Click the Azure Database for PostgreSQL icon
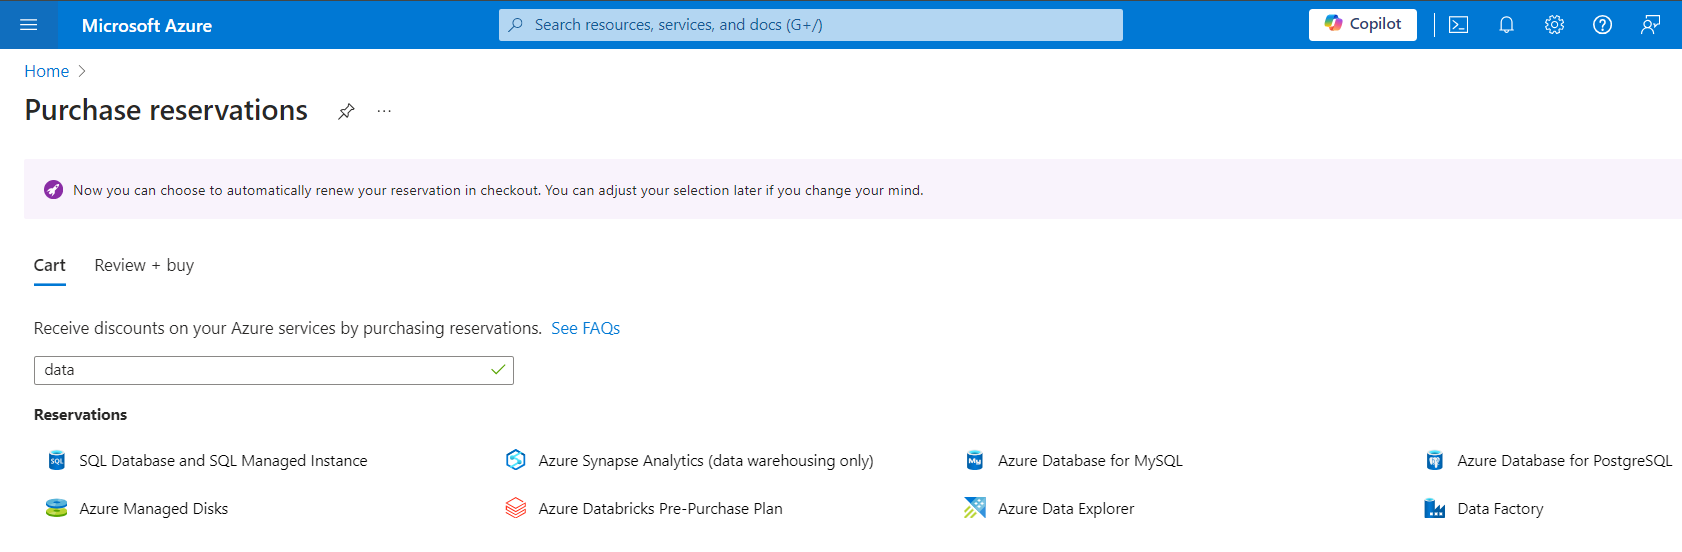Image resolution: width=1682 pixels, height=552 pixels. 1435,460
